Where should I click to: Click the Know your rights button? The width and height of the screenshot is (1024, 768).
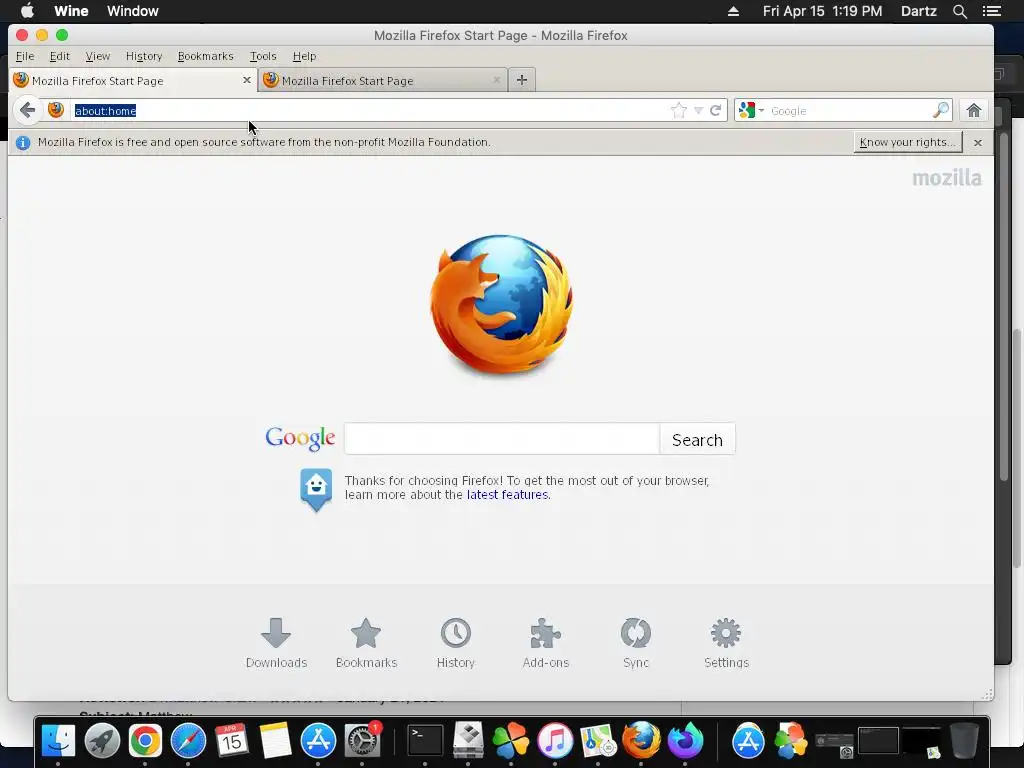pos(908,142)
